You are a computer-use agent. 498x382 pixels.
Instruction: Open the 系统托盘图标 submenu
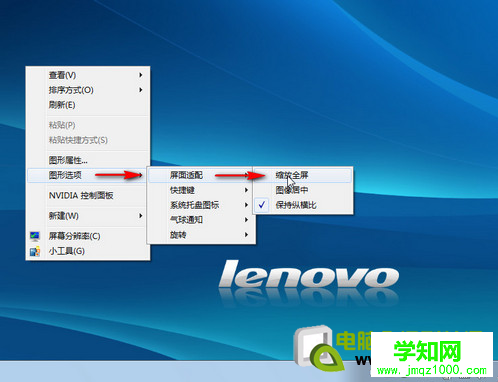pos(201,205)
